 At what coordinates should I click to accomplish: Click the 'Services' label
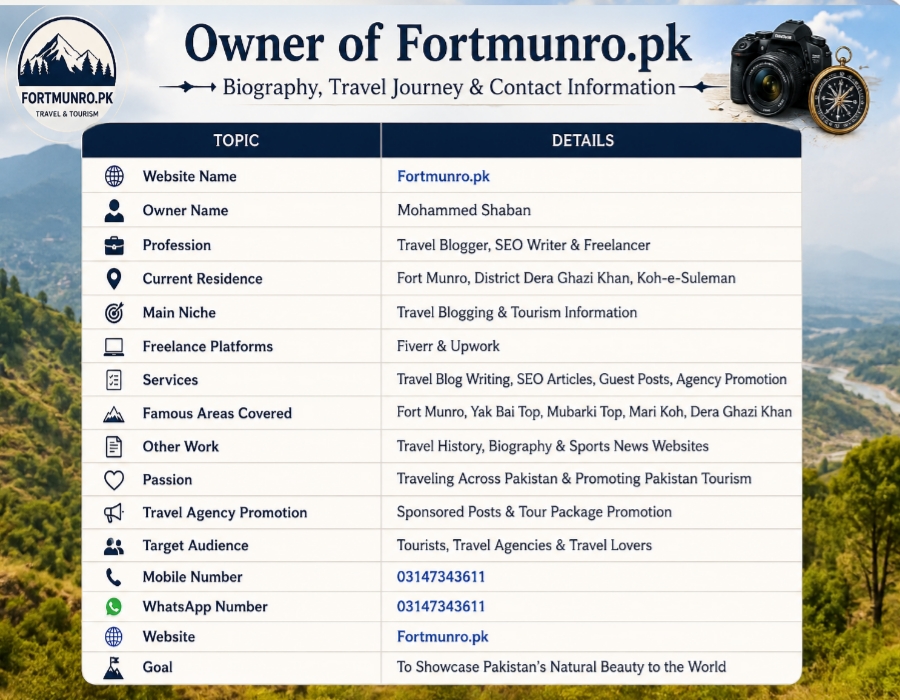tap(170, 380)
